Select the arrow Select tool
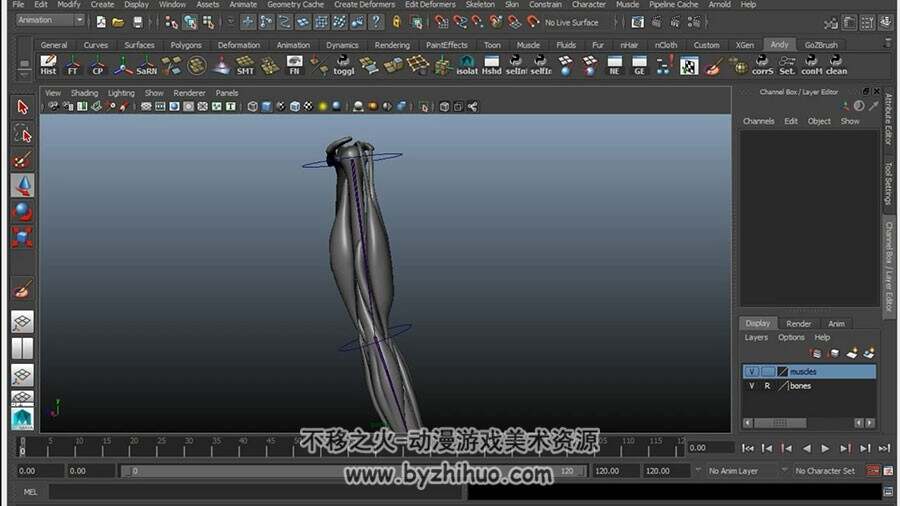 tap(22, 107)
